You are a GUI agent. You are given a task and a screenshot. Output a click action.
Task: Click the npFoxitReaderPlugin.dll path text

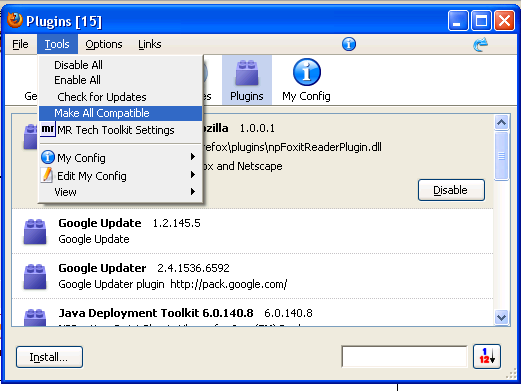[x=292, y=147]
